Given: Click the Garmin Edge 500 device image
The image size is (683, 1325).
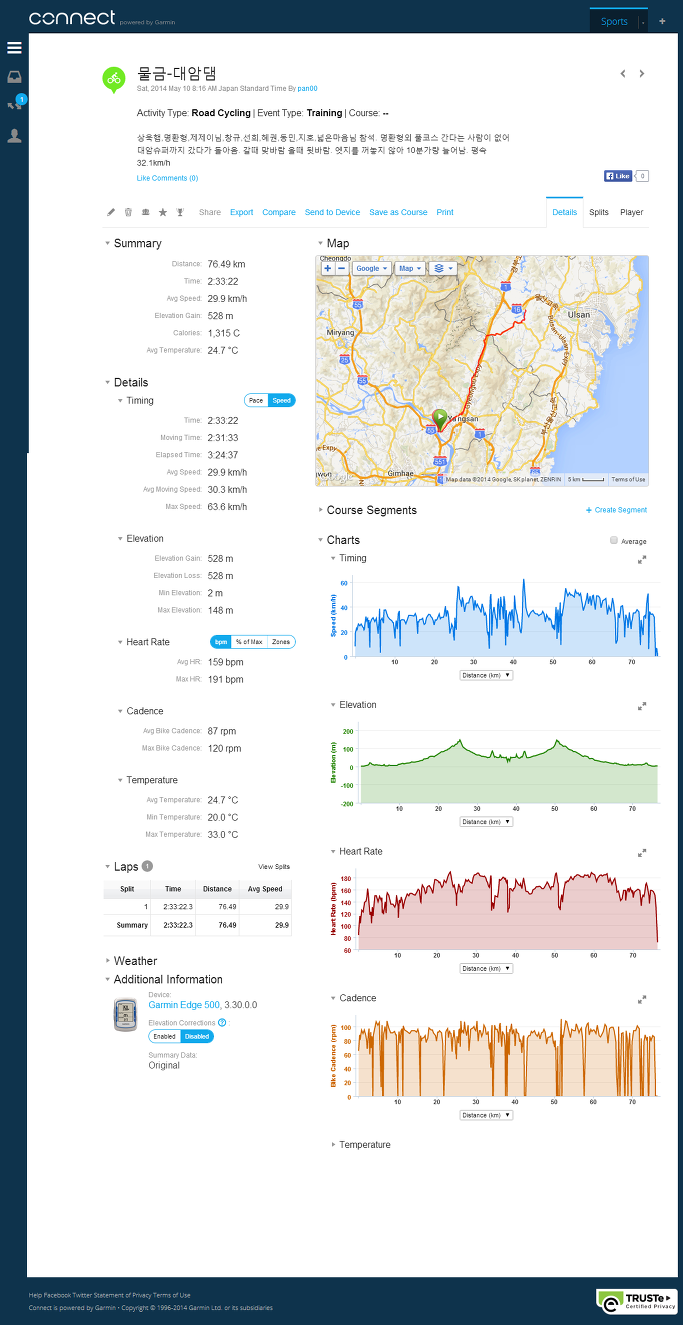Looking at the screenshot, I should 125,1013.
